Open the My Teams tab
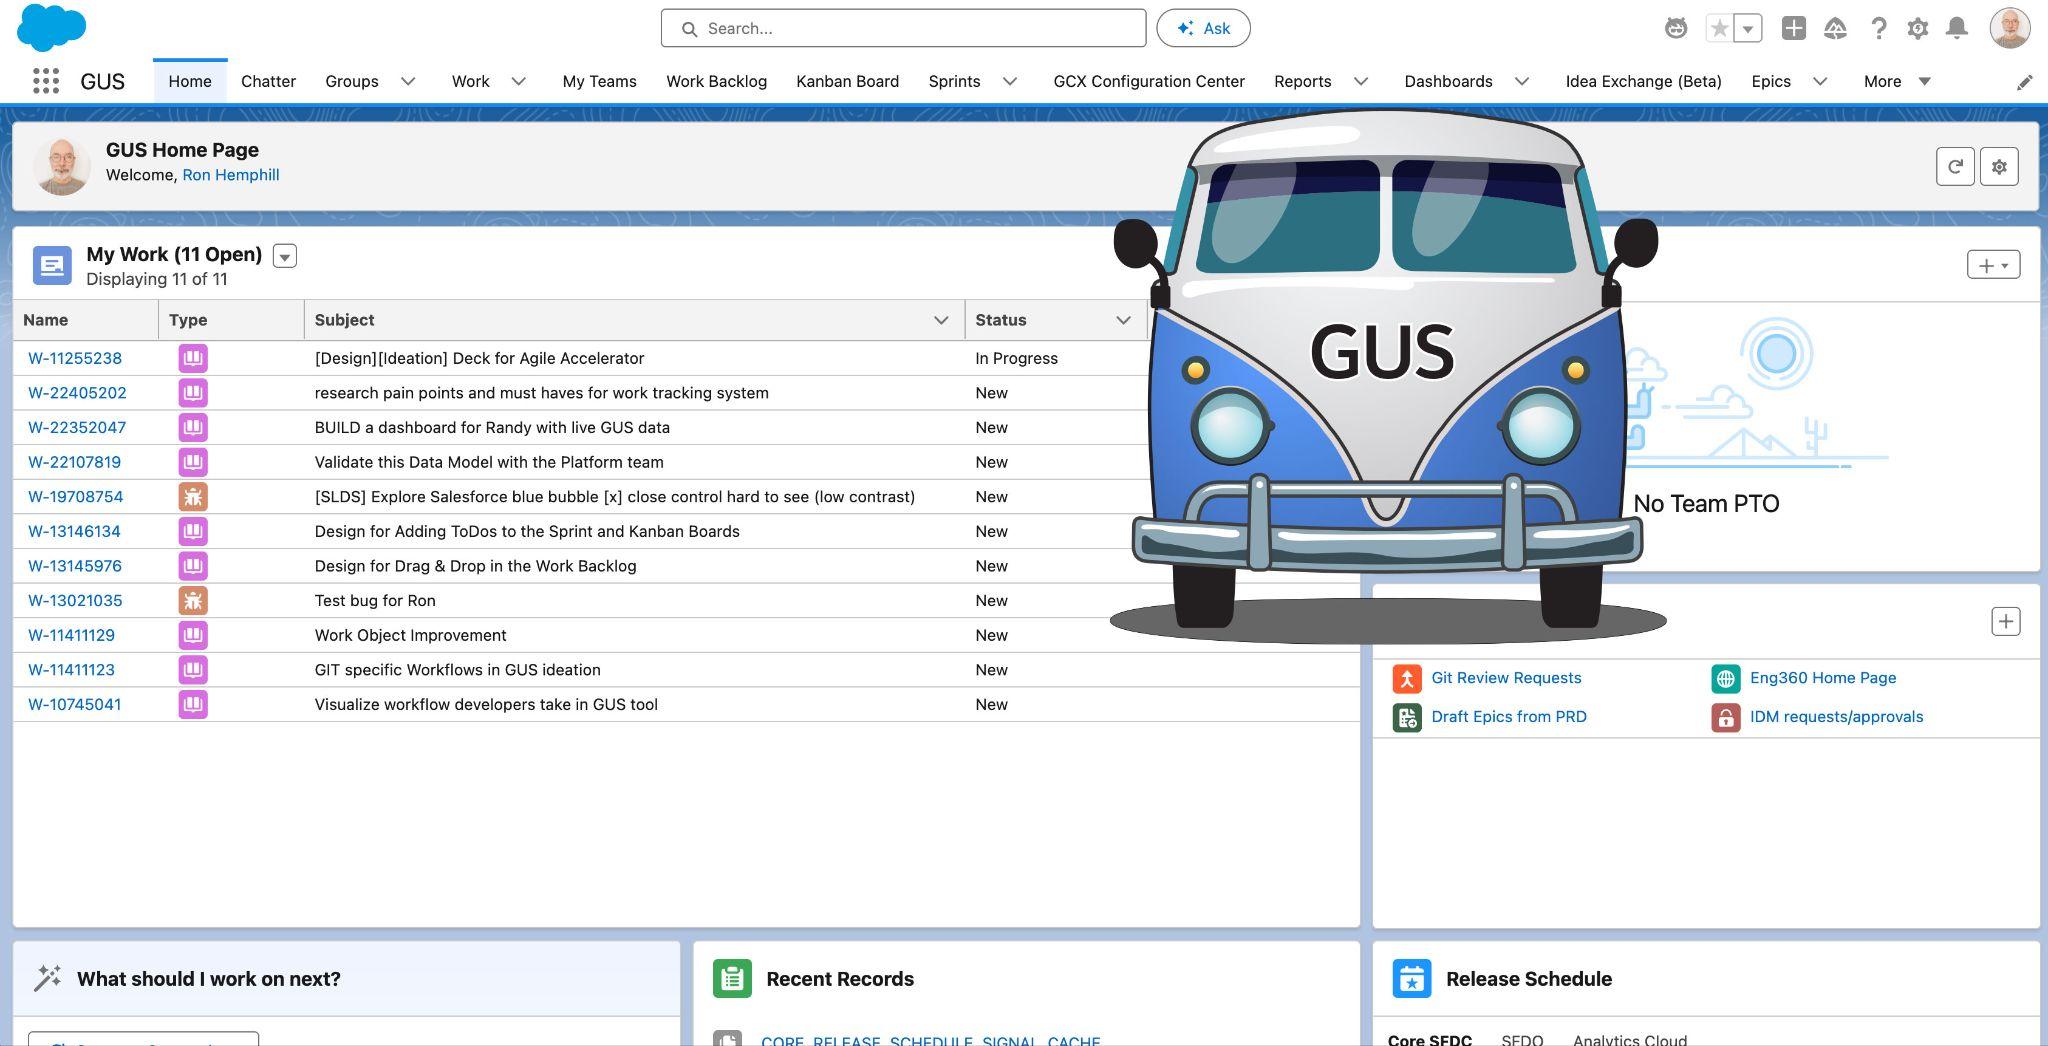 point(599,82)
